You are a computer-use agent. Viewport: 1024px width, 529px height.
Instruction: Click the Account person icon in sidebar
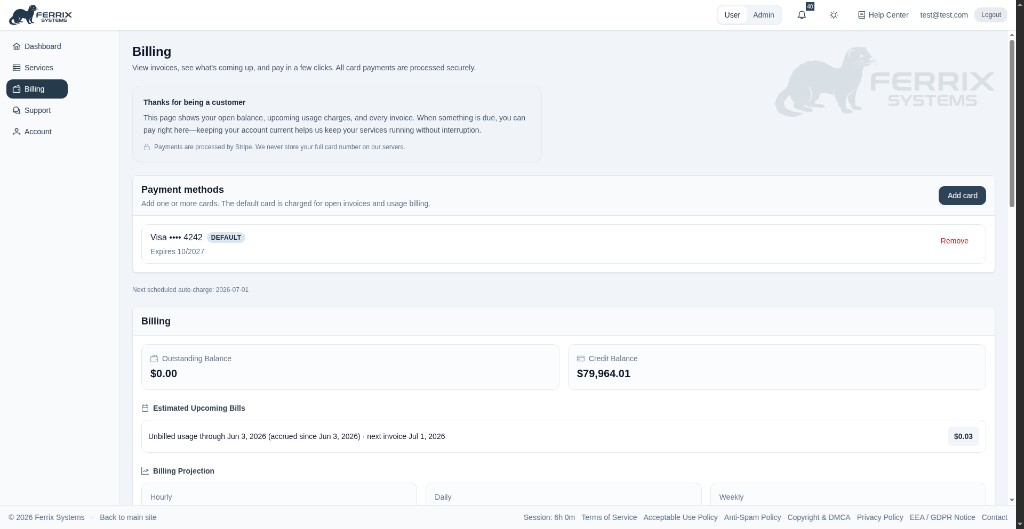(16, 132)
